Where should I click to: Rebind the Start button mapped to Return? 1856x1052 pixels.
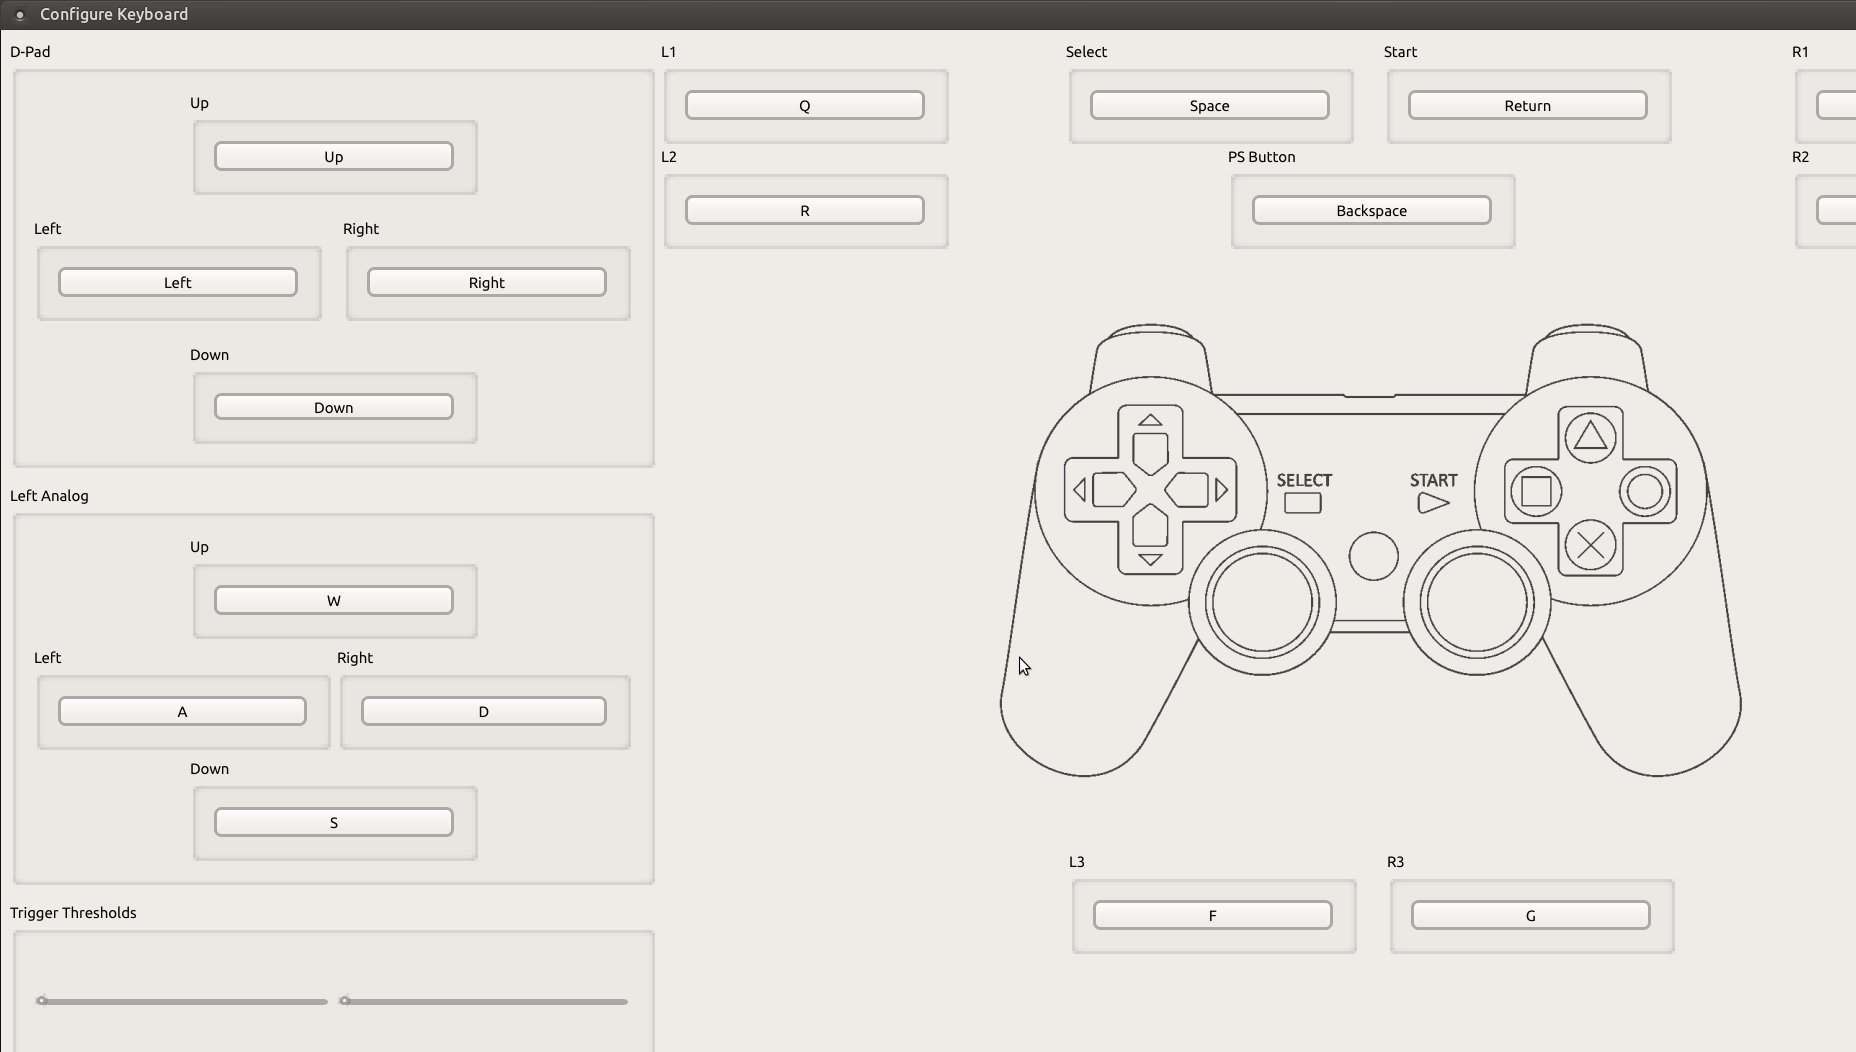1527,105
